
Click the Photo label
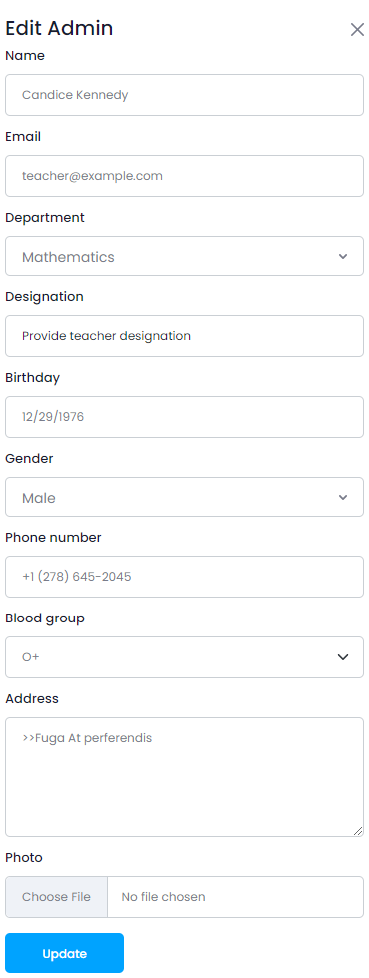tap(24, 858)
